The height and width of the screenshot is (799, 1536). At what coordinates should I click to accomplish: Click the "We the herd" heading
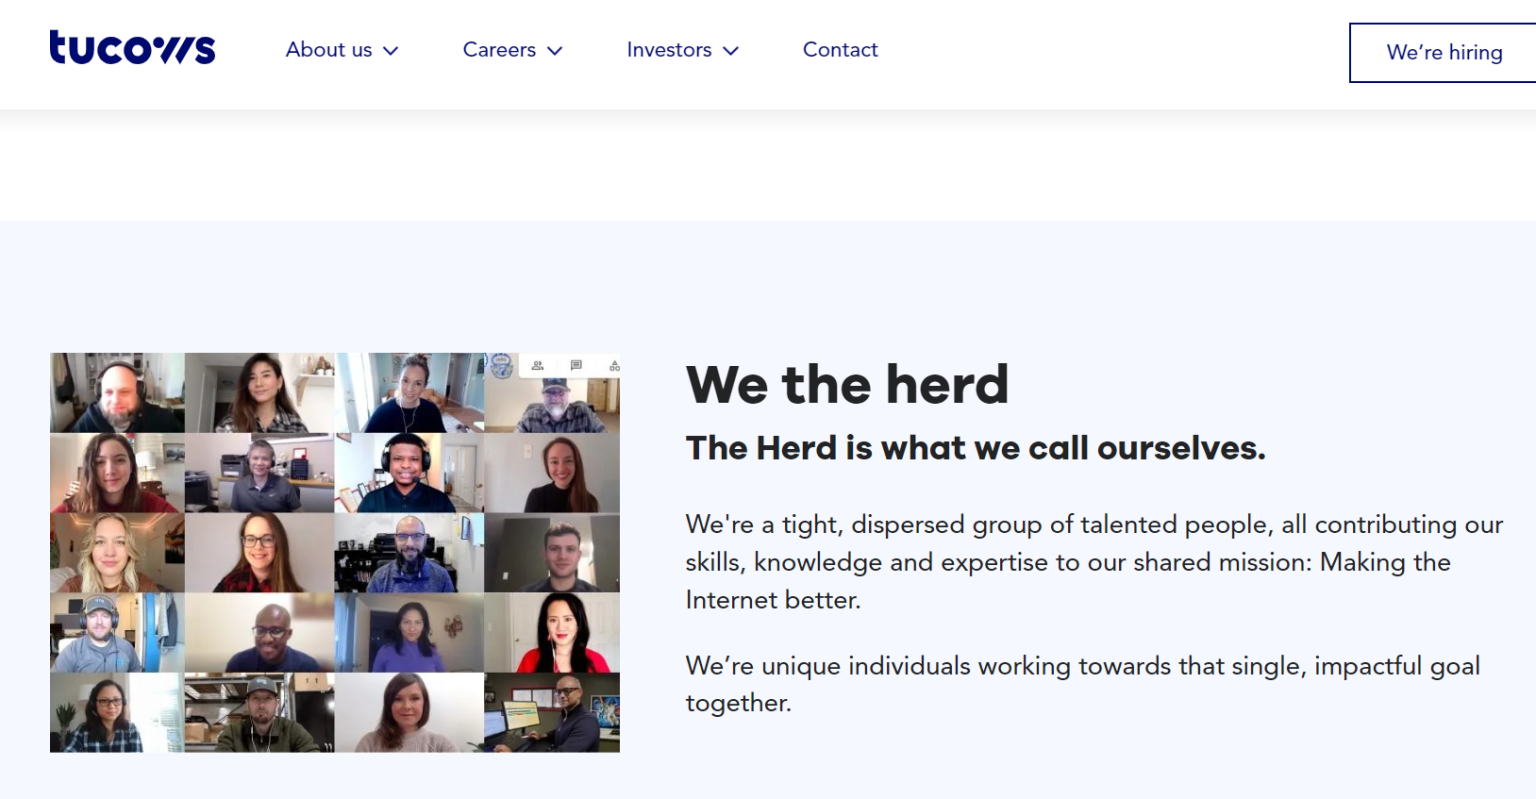coord(847,385)
